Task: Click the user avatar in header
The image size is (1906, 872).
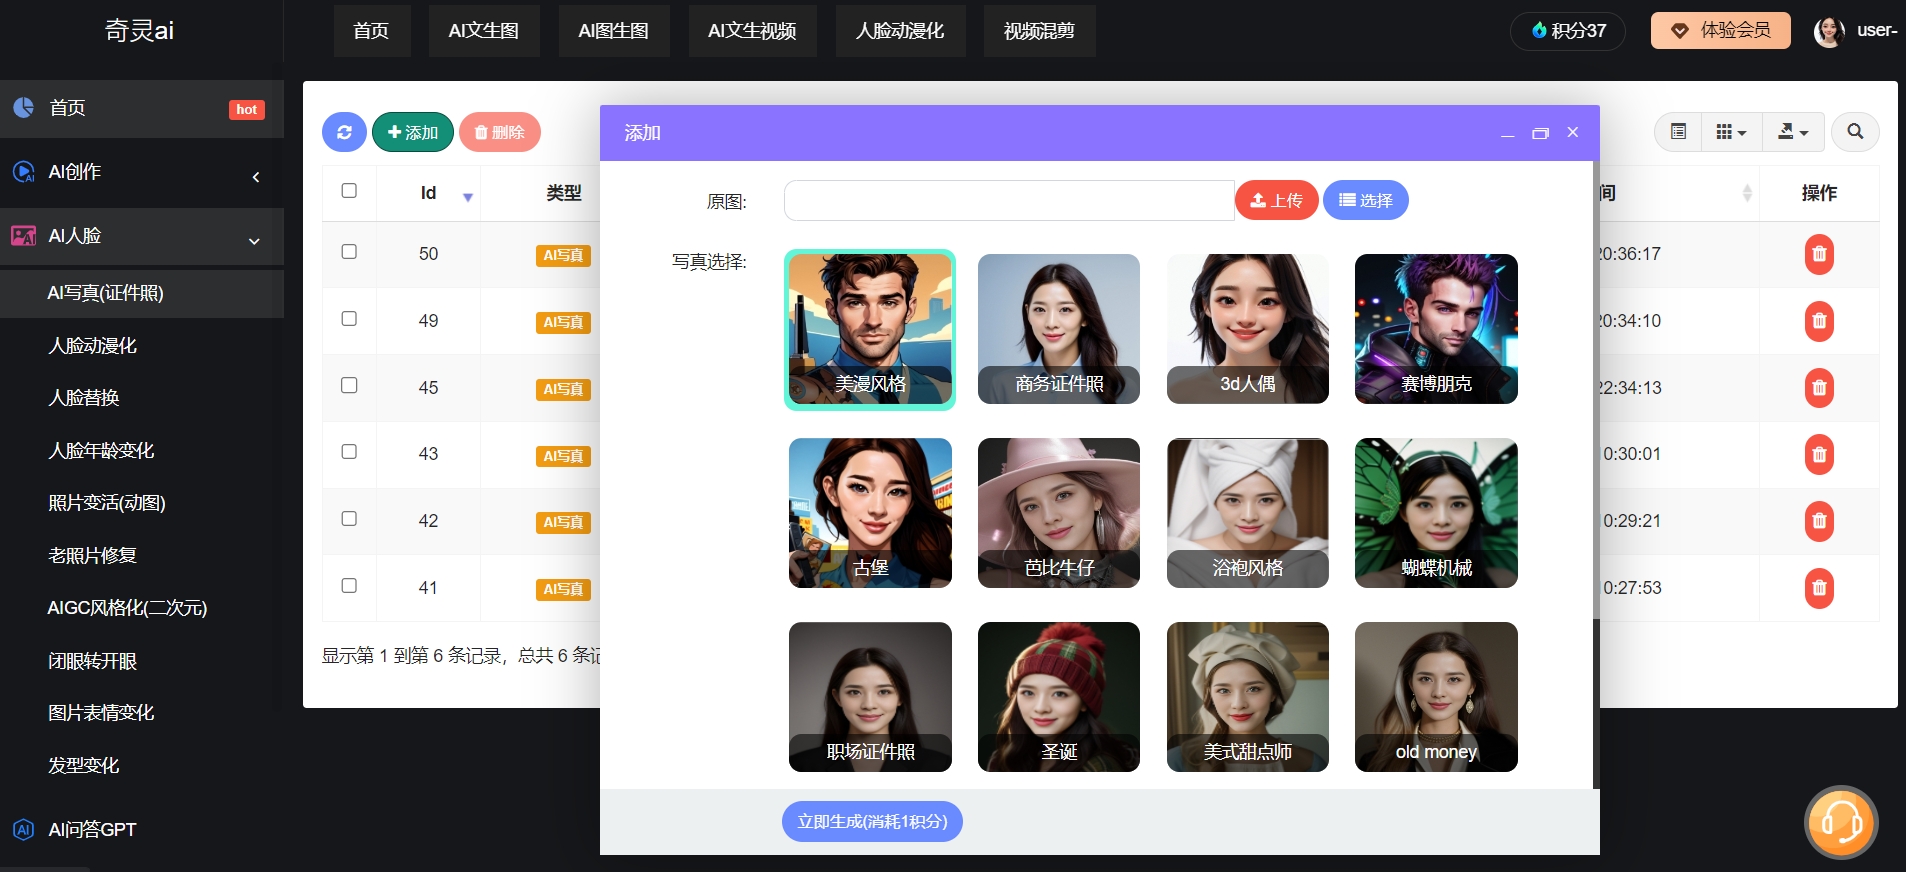Action: tap(1829, 31)
